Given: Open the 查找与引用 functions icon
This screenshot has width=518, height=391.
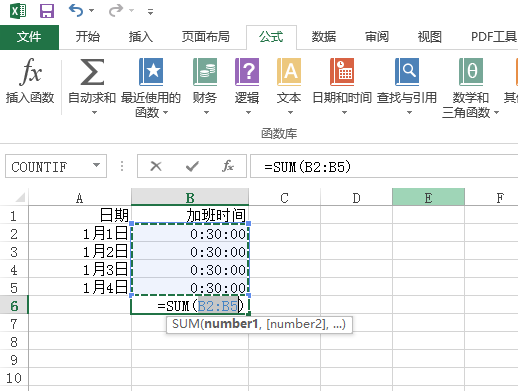Looking at the screenshot, I should (407, 72).
